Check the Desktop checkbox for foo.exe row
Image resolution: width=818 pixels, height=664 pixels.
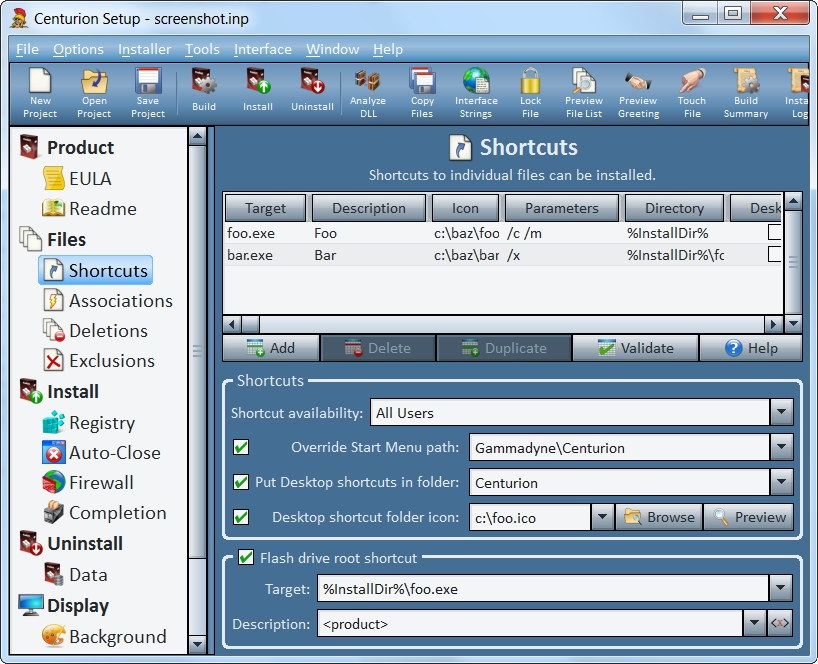775,232
